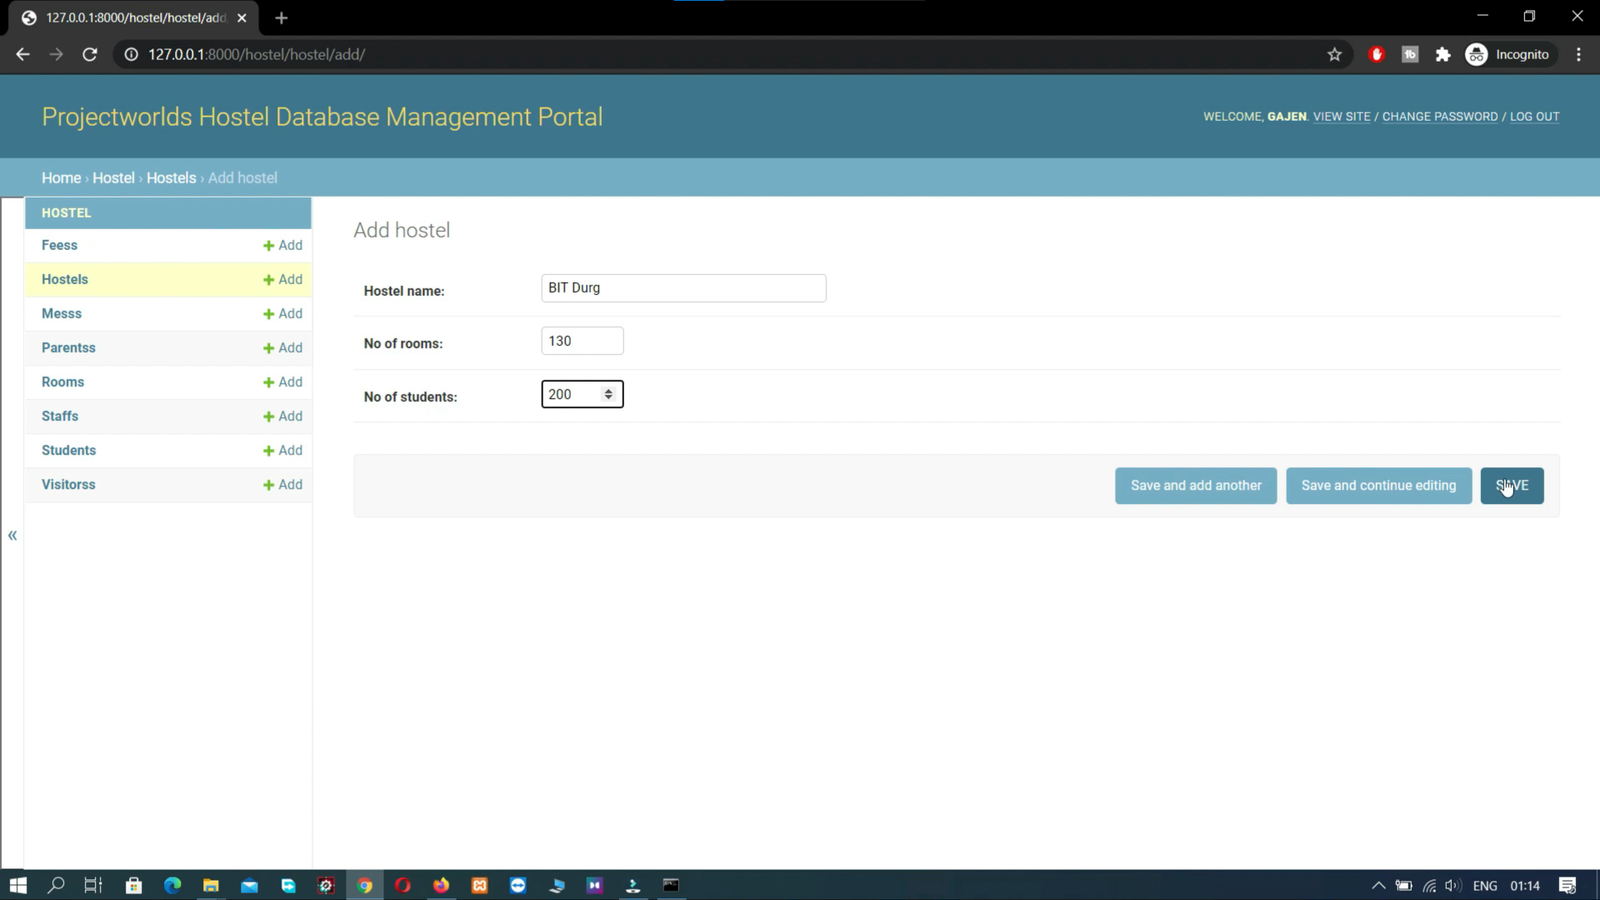This screenshot has height=900, width=1600.
Task: Click the No of rooms field
Action: click(582, 341)
